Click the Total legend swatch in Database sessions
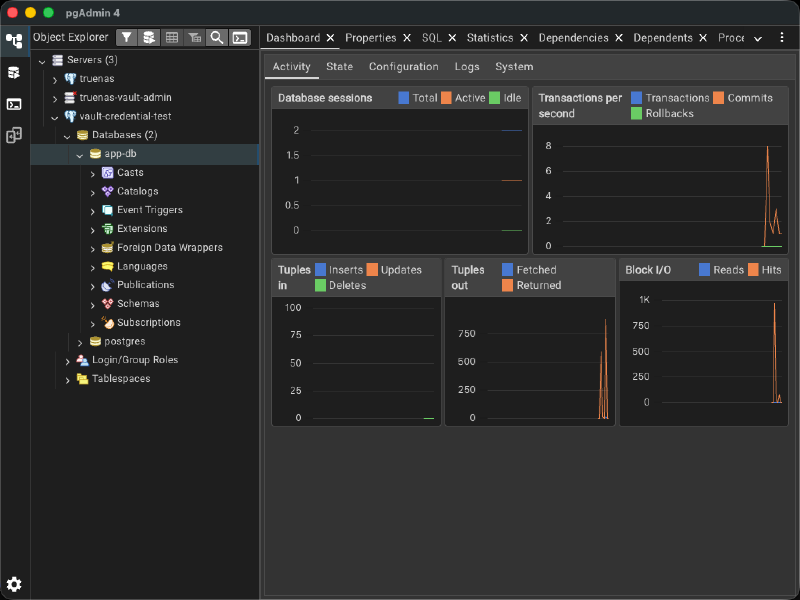The width and height of the screenshot is (800, 600). 404,98
